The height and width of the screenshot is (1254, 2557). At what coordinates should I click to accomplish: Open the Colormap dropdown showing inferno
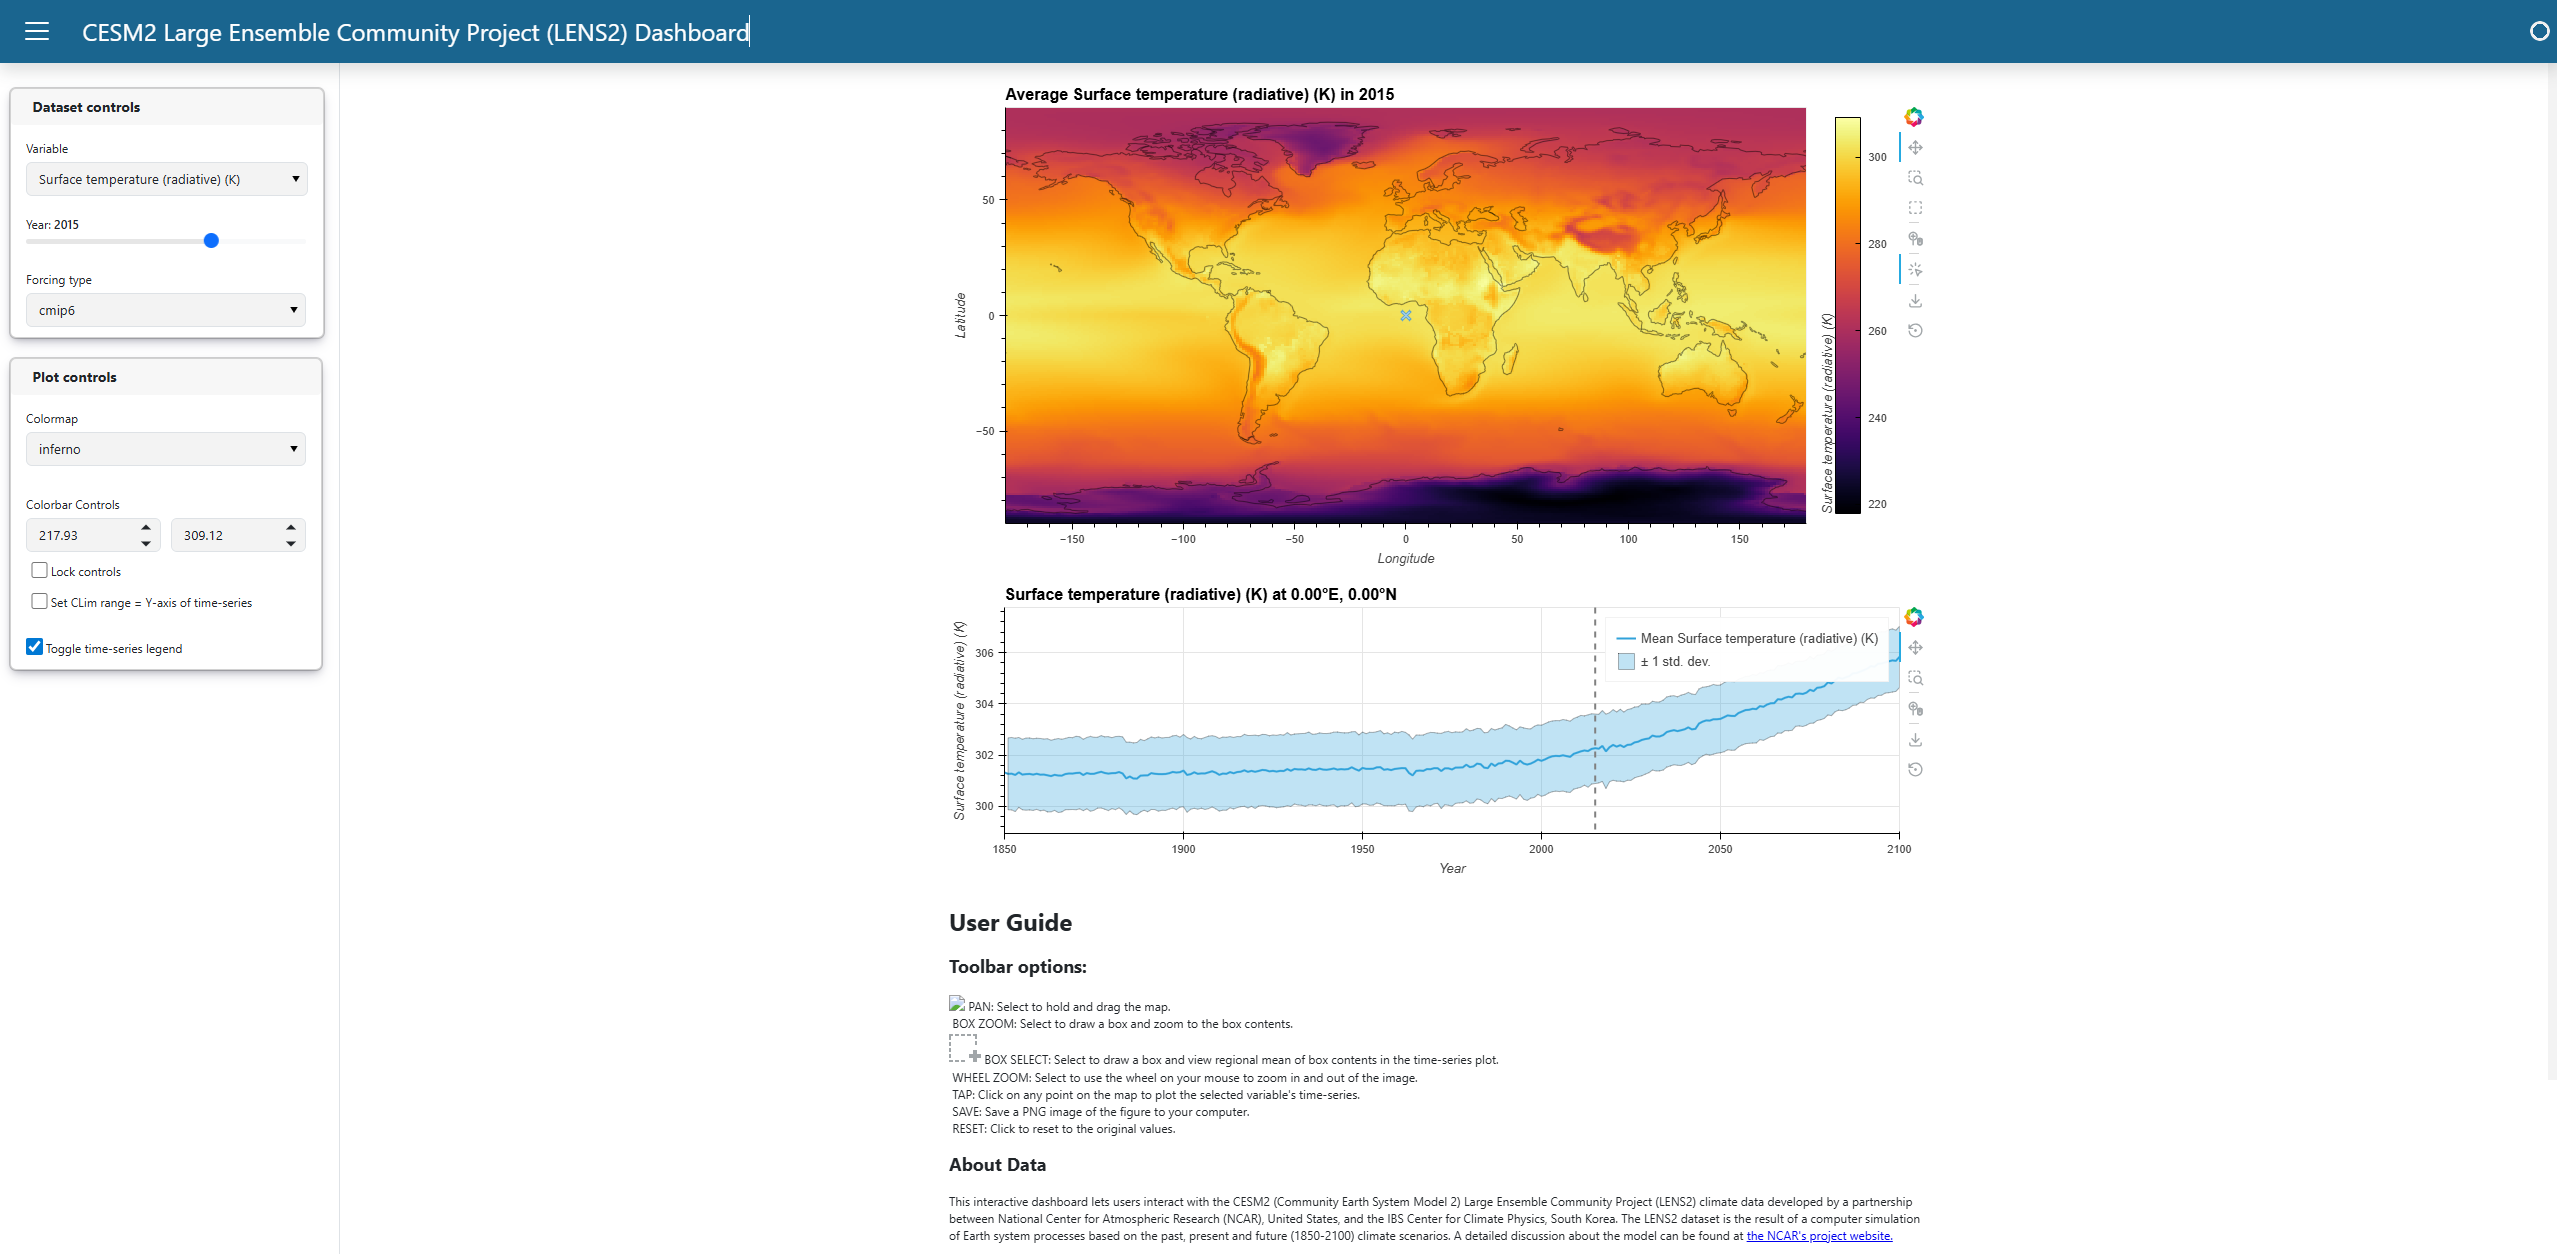click(x=166, y=448)
